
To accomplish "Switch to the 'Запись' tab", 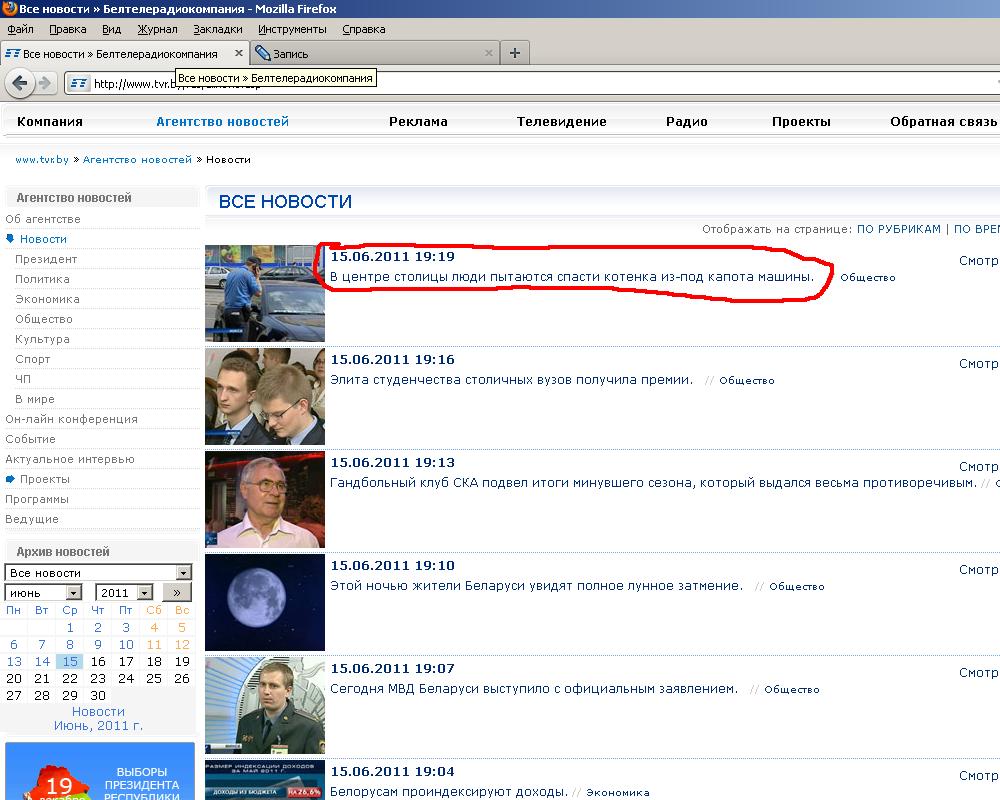I will [374, 54].
